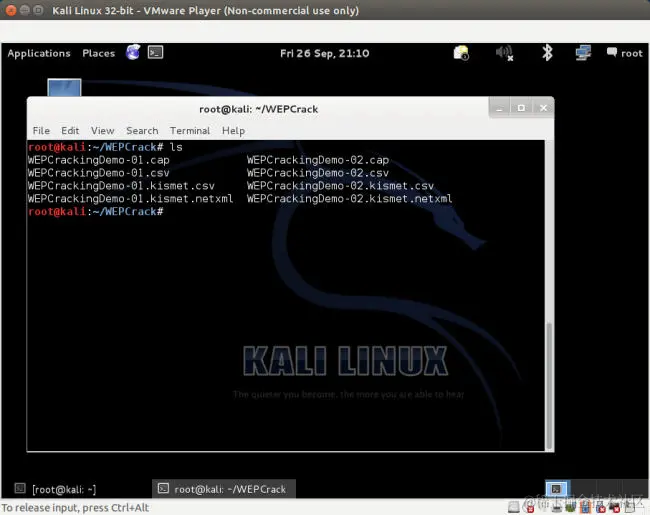Click WEPCrackingDemo-01.cap in the listing
This screenshot has height=515, width=650.
click(99, 160)
